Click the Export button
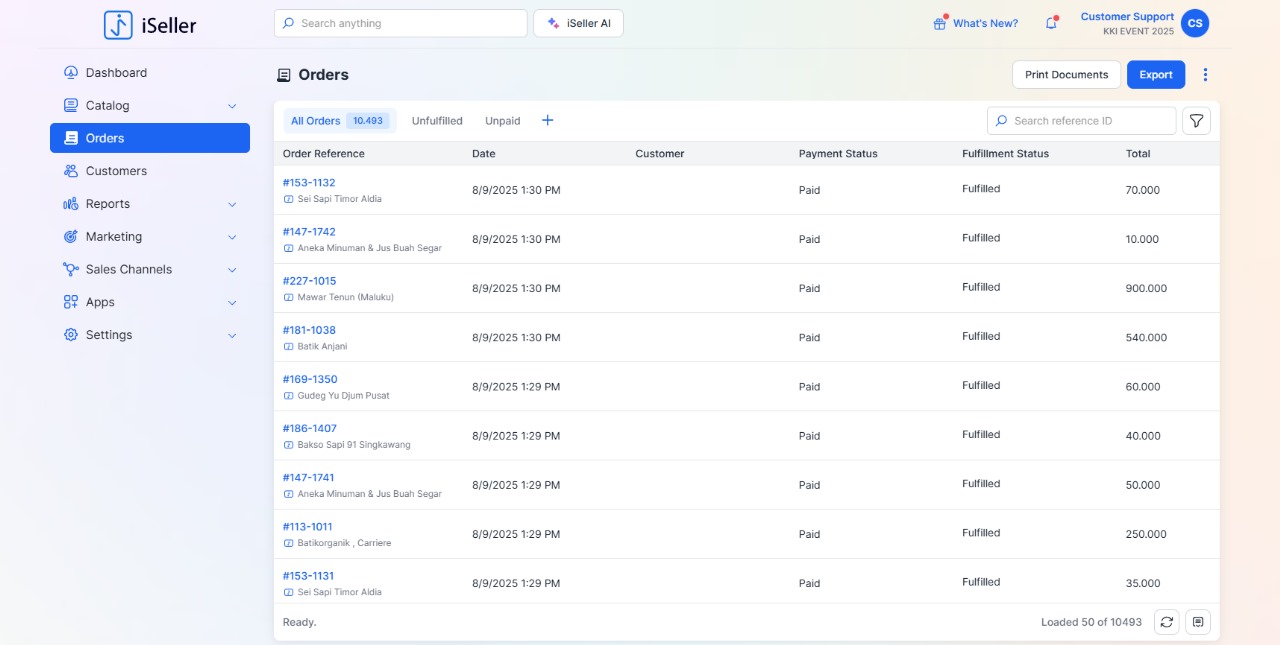Image resolution: width=1280 pixels, height=645 pixels. 1155,75
